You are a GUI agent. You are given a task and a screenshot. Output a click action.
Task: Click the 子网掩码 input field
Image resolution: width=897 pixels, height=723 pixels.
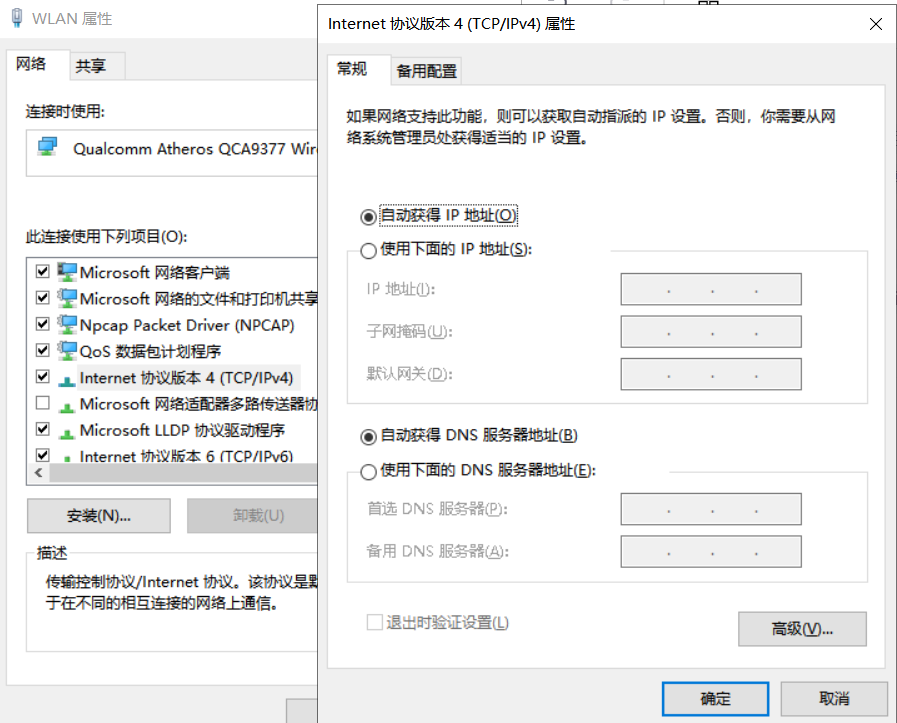(711, 332)
